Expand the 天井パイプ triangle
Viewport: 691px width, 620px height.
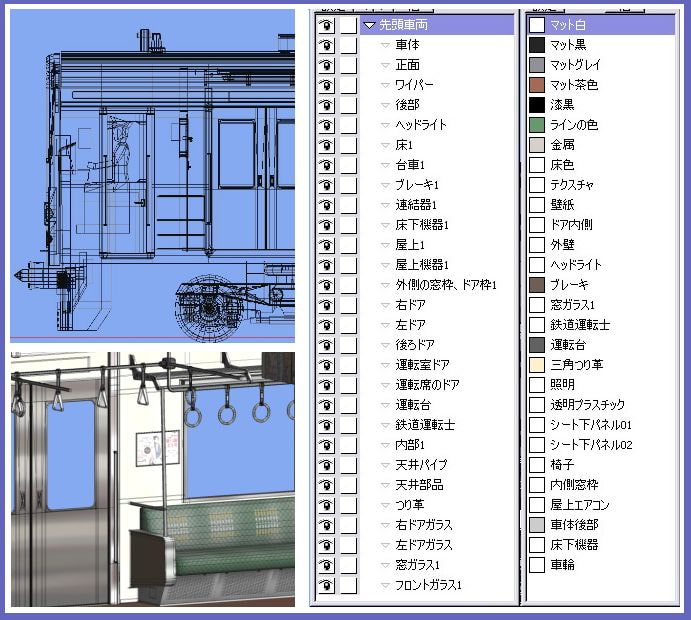click(385, 465)
